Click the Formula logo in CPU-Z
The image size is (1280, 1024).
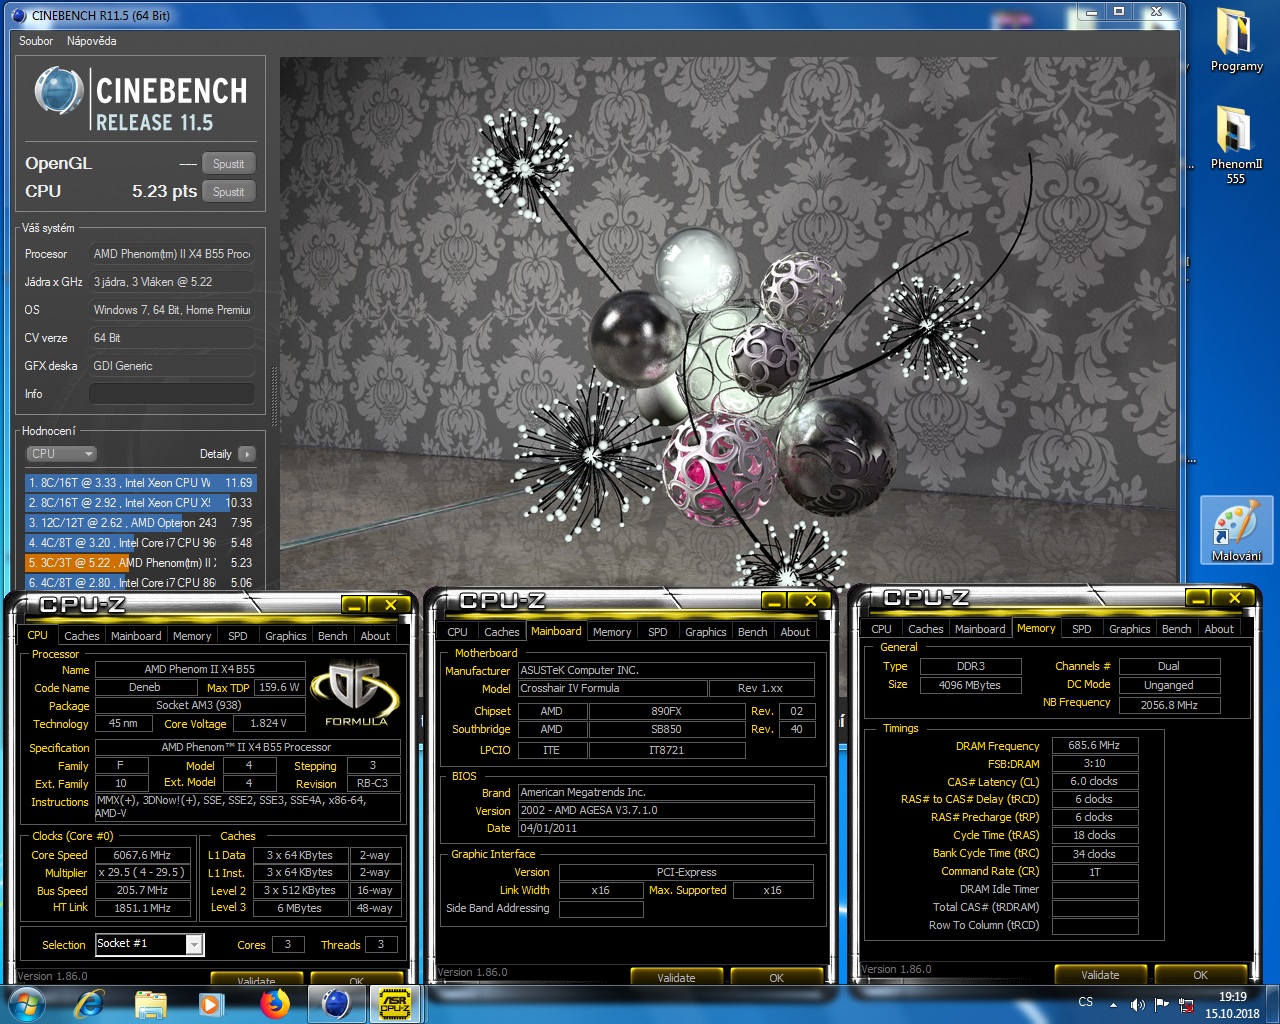(x=356, y=692)
